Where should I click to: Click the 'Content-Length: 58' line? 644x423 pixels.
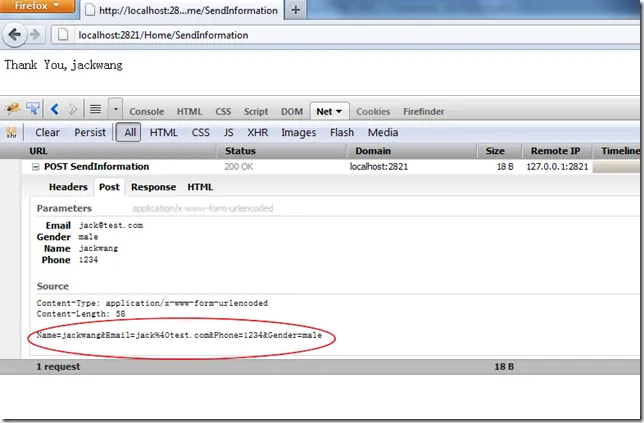(81, 314)
